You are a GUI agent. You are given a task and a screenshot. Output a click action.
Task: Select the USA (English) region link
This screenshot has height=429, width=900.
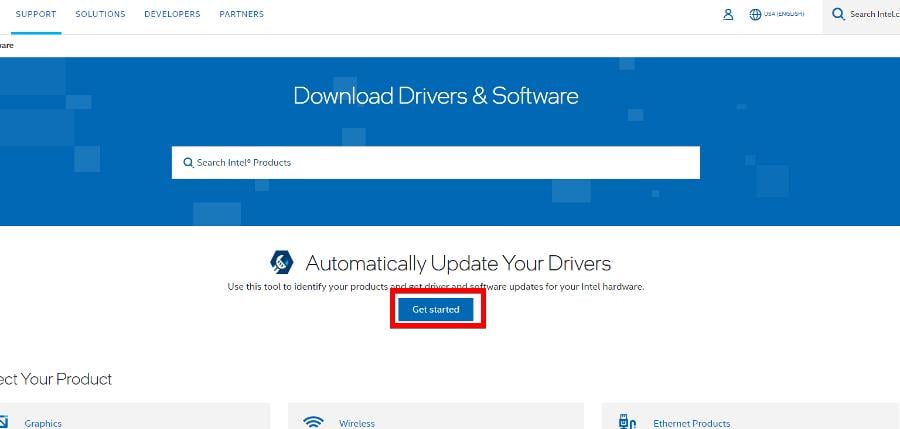tap(784, 14)
